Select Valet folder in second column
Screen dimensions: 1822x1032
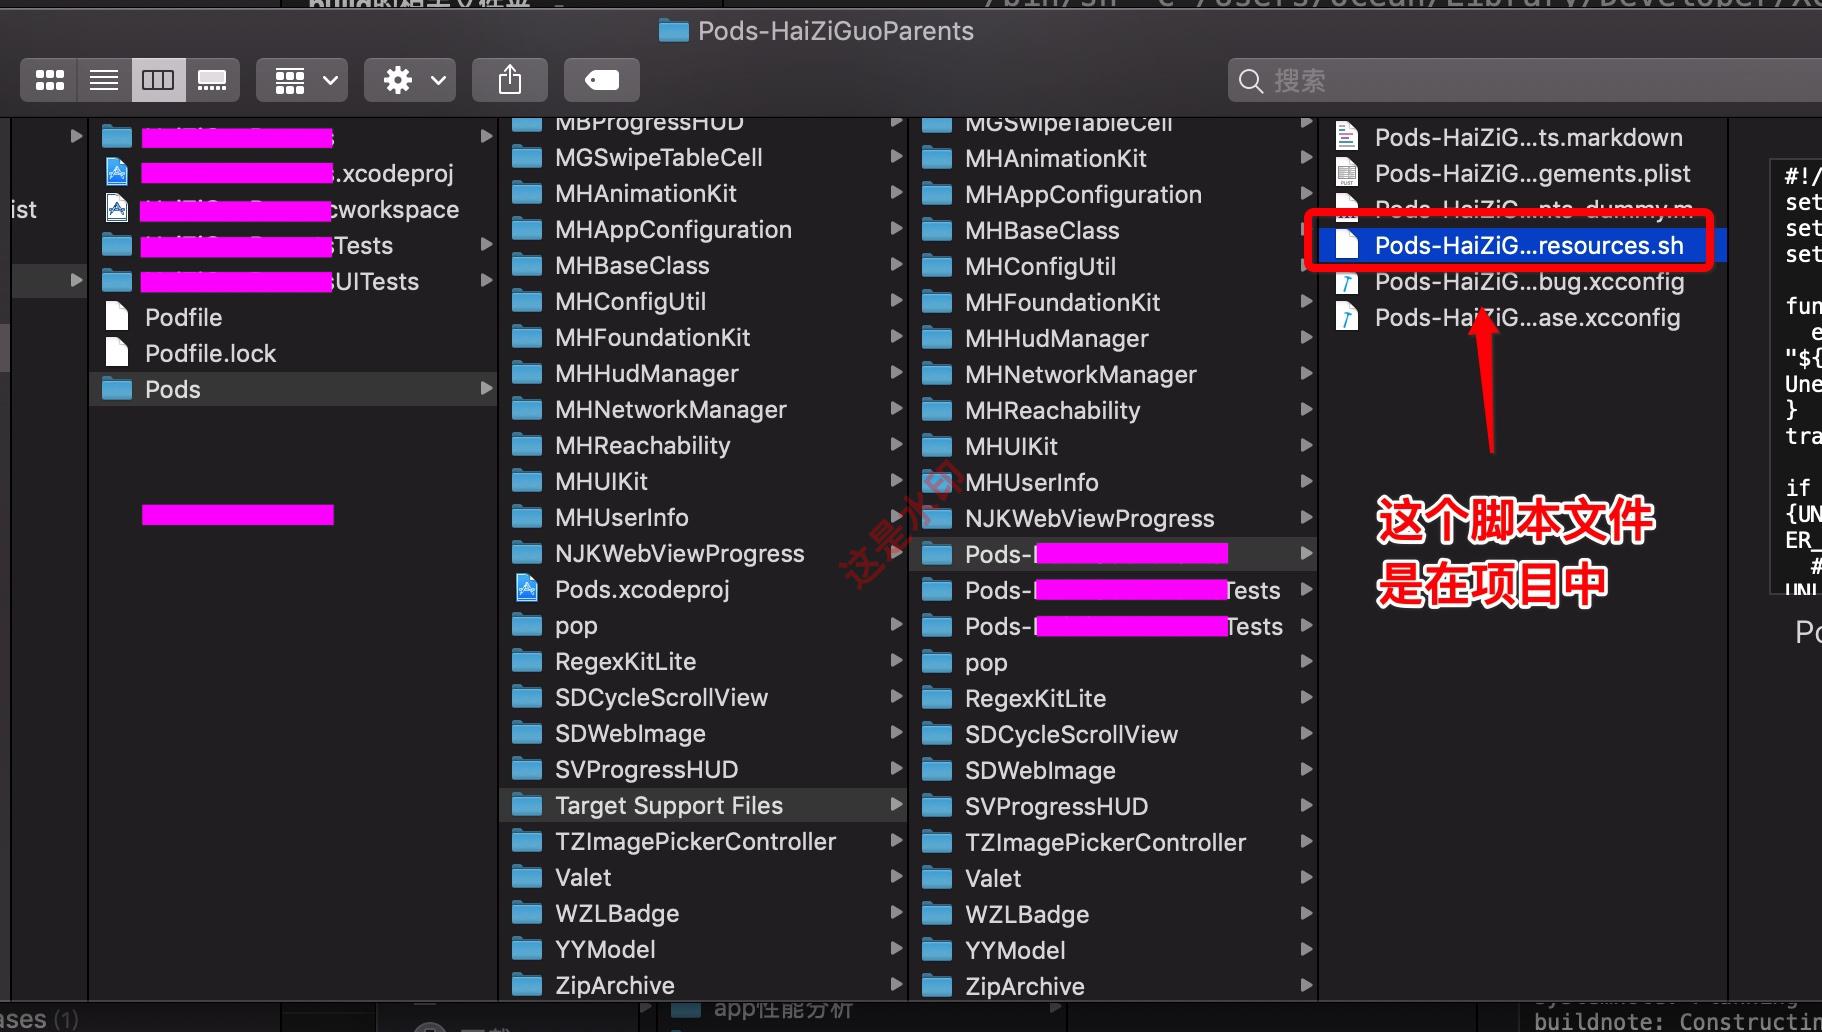click(704, 877)
